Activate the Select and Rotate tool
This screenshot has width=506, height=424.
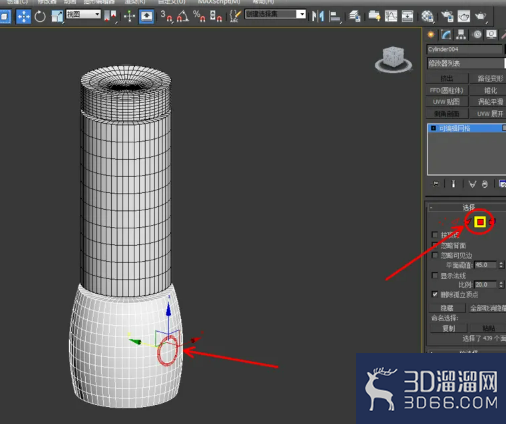40,16
